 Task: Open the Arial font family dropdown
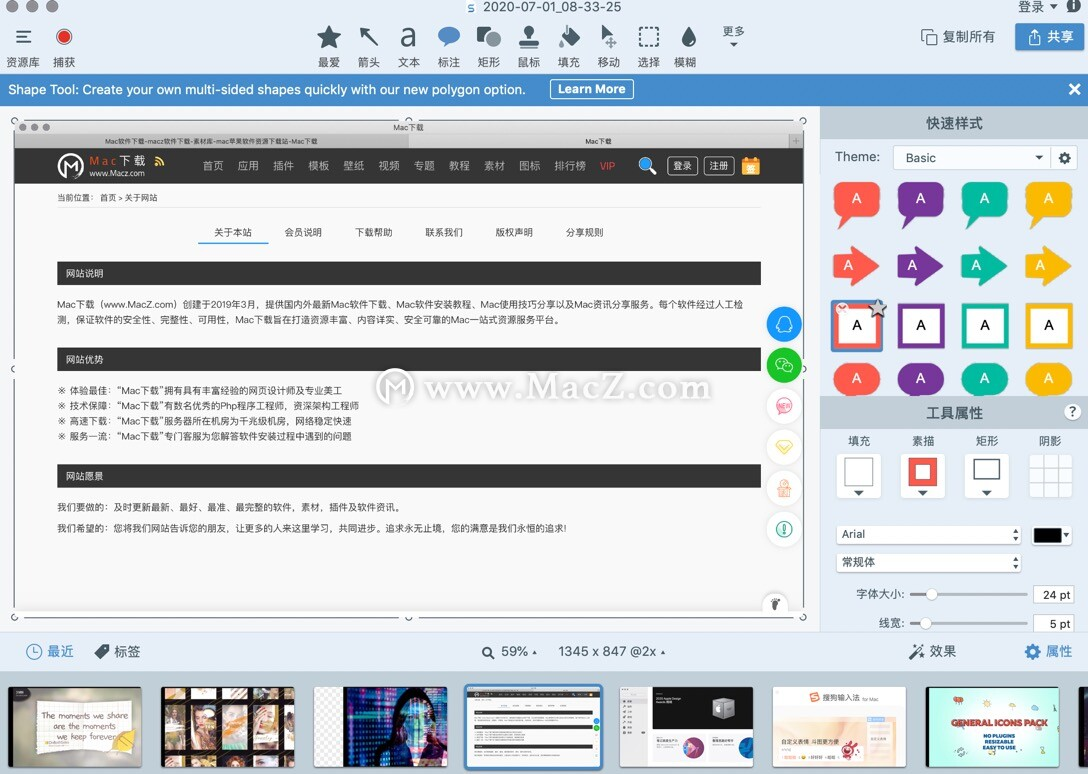[x=928, y=534]
